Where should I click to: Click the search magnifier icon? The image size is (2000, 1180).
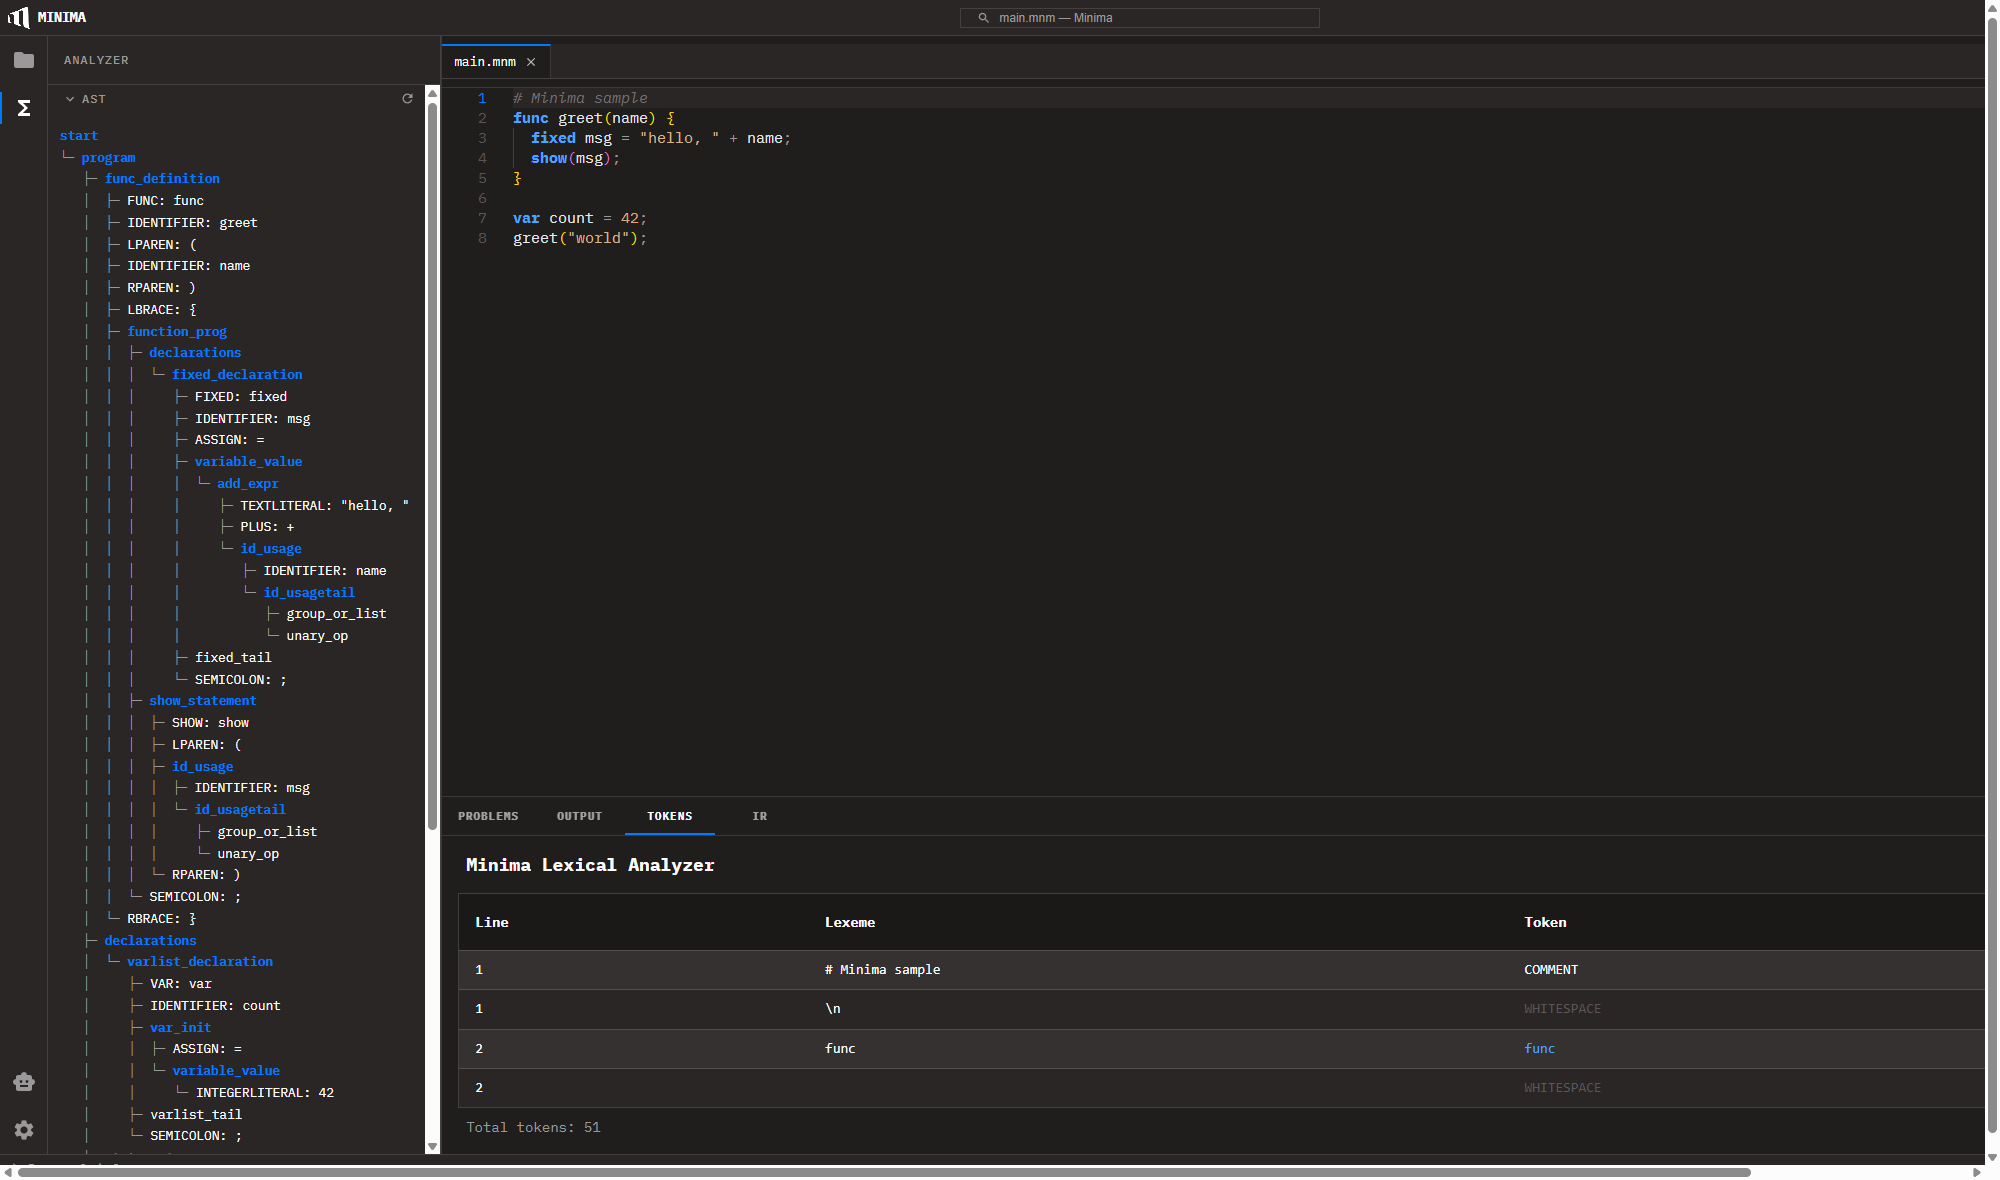pyautogui.click(x=984, y=18)
